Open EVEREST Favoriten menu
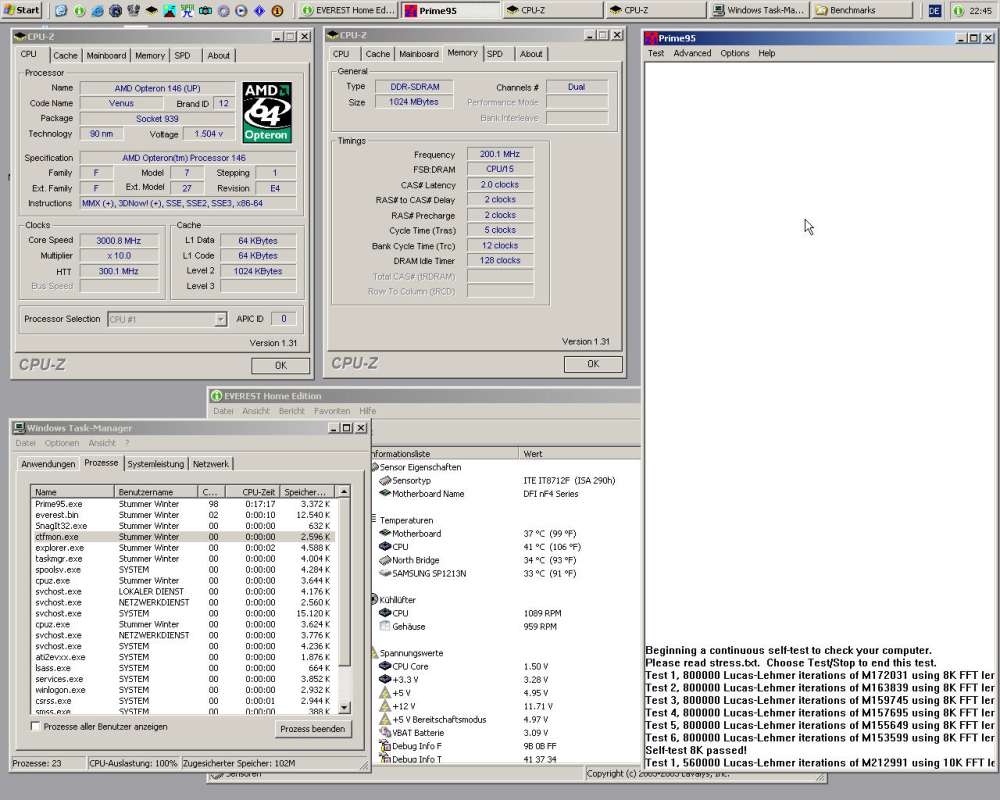 (x=332, y=411)
